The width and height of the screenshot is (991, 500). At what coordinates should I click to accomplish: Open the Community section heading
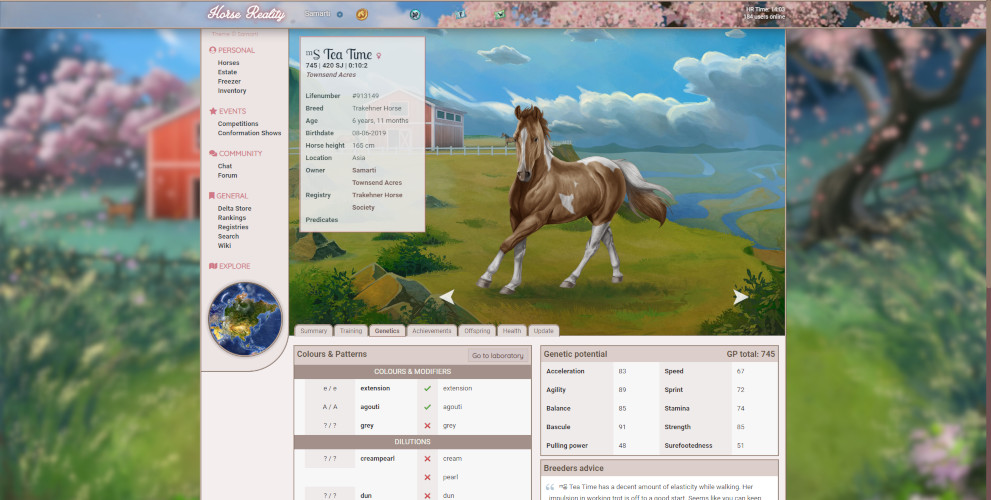(x=236, y=154)
